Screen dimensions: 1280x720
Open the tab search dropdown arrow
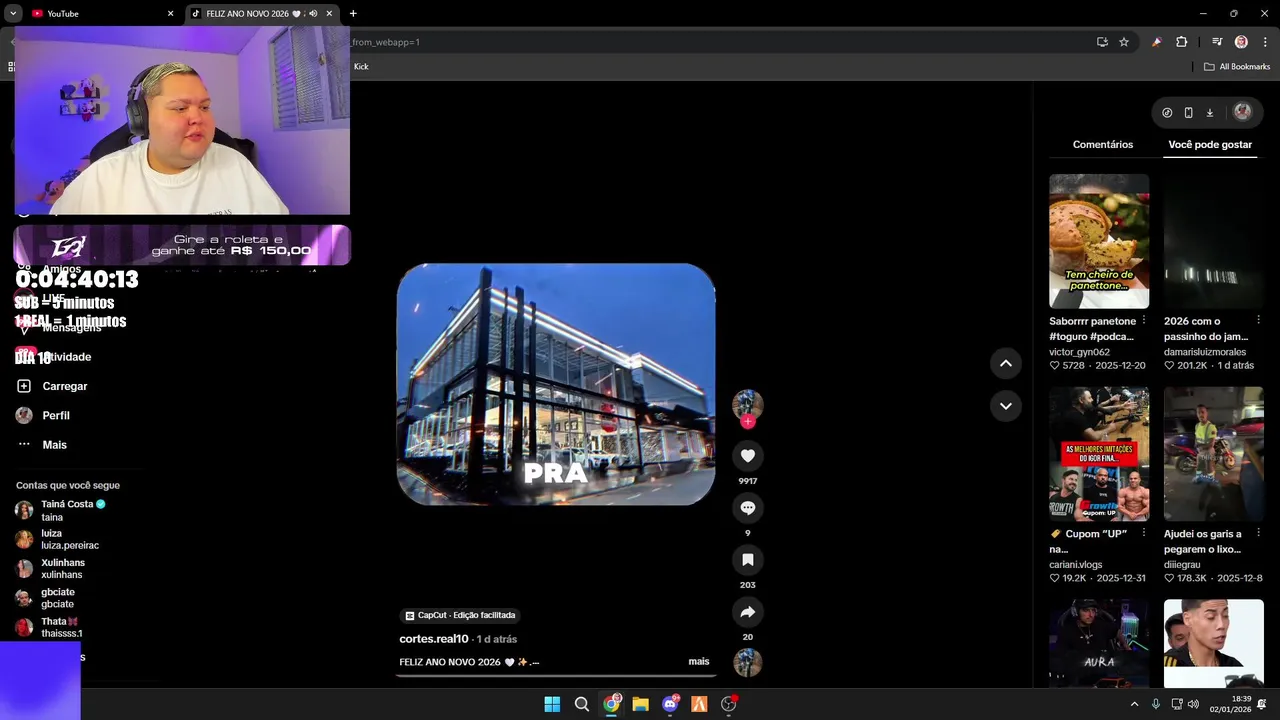point(13,14)
